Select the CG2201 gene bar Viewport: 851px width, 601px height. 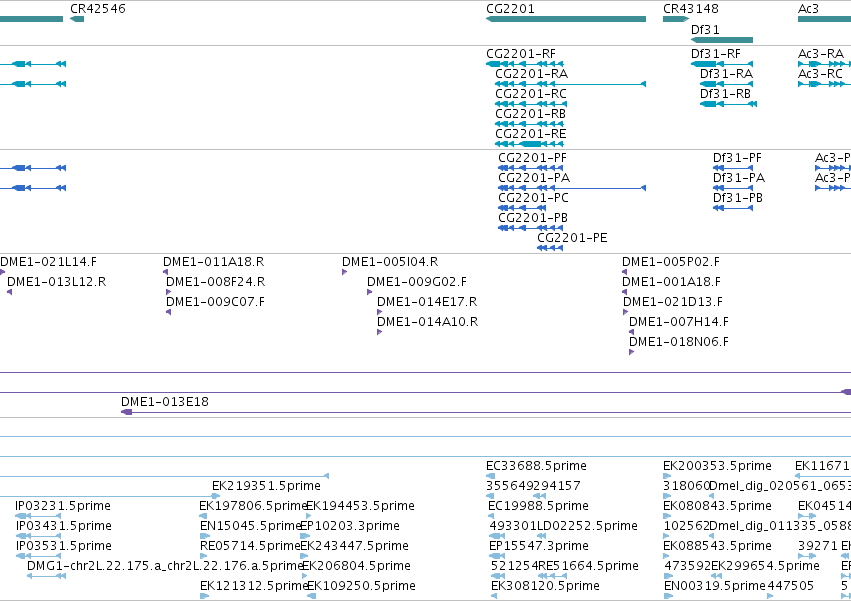566,19
